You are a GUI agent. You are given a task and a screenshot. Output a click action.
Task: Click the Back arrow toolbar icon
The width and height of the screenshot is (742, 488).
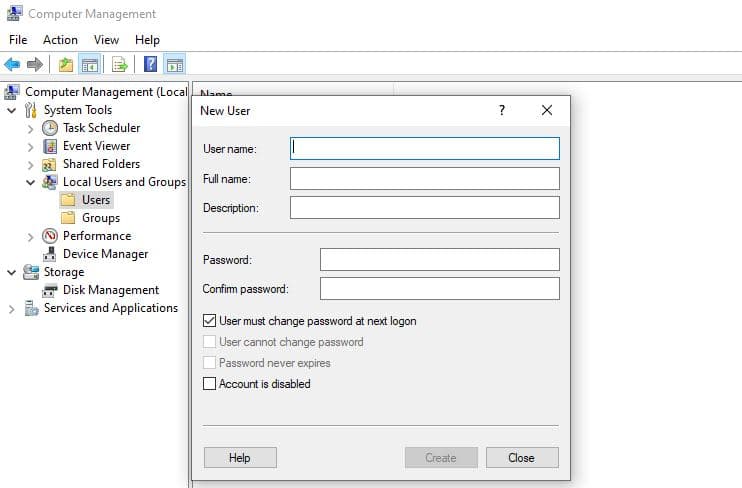pos(12,65)
